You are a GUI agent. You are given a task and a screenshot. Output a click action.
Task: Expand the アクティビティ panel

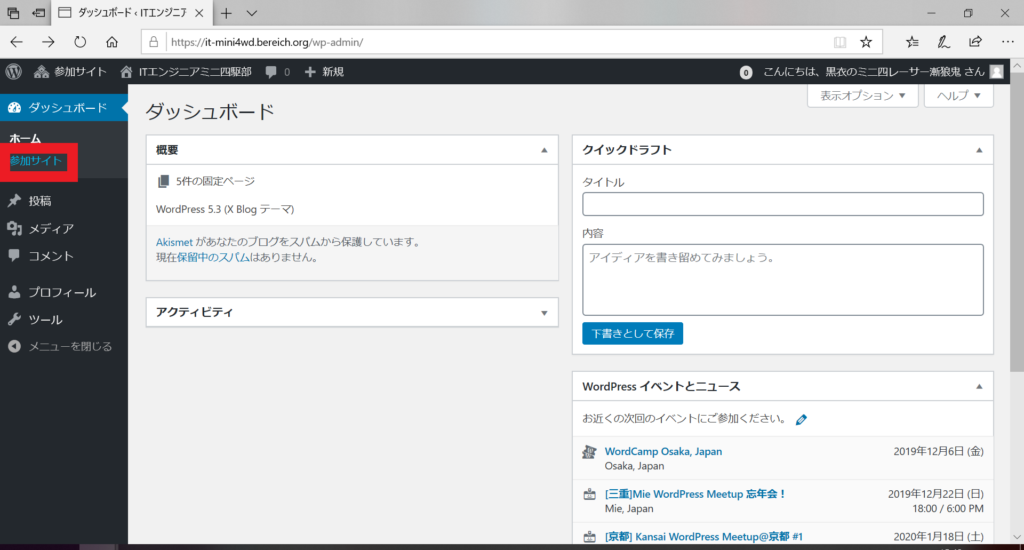[544, 313]
